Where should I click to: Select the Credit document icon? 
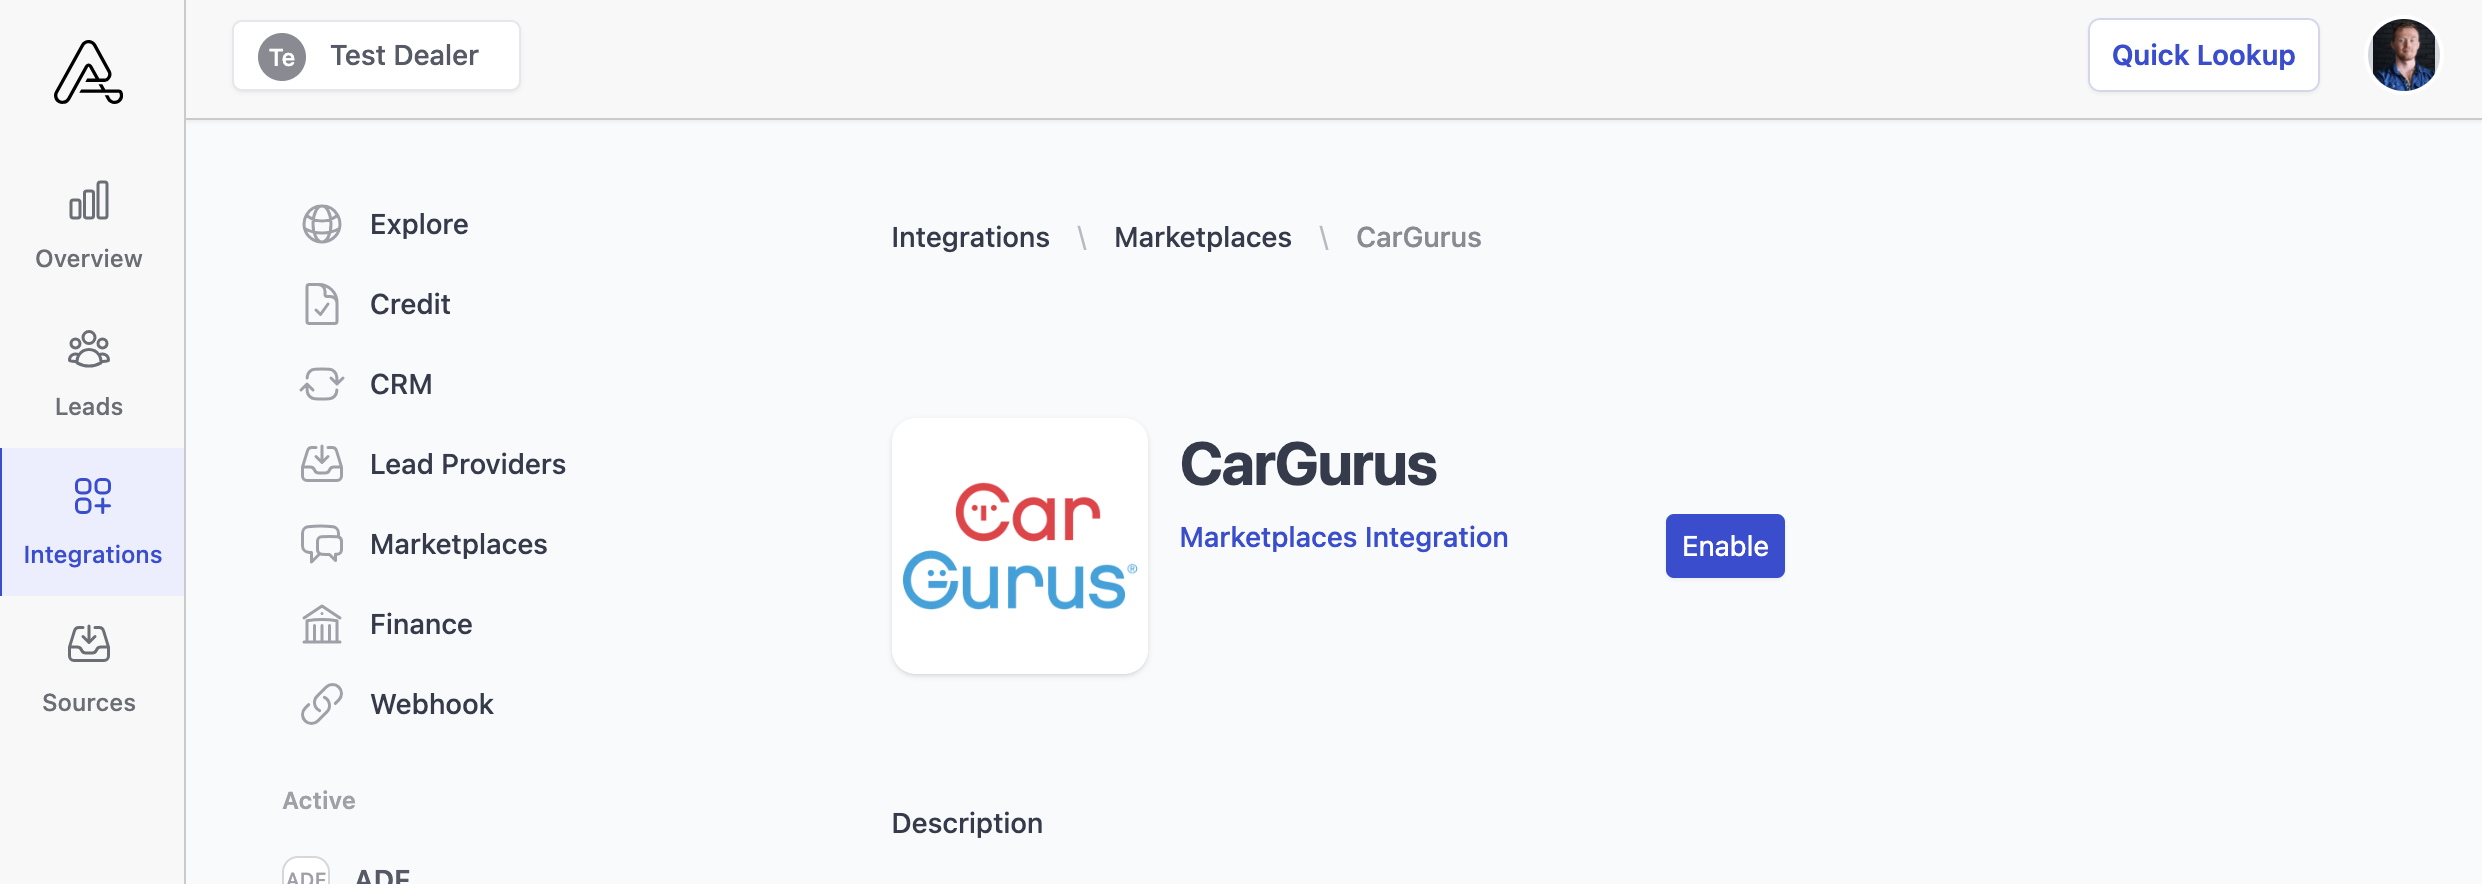click(322, 304)
